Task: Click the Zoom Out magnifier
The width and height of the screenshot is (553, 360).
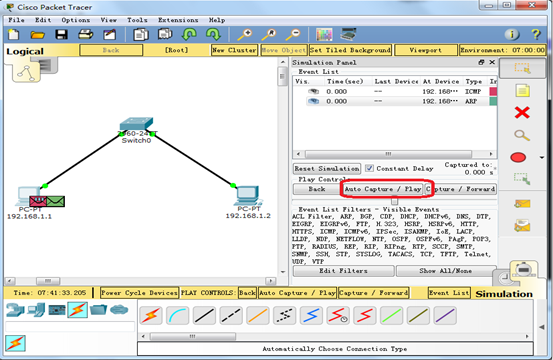Action: click(x=292, y=35)
